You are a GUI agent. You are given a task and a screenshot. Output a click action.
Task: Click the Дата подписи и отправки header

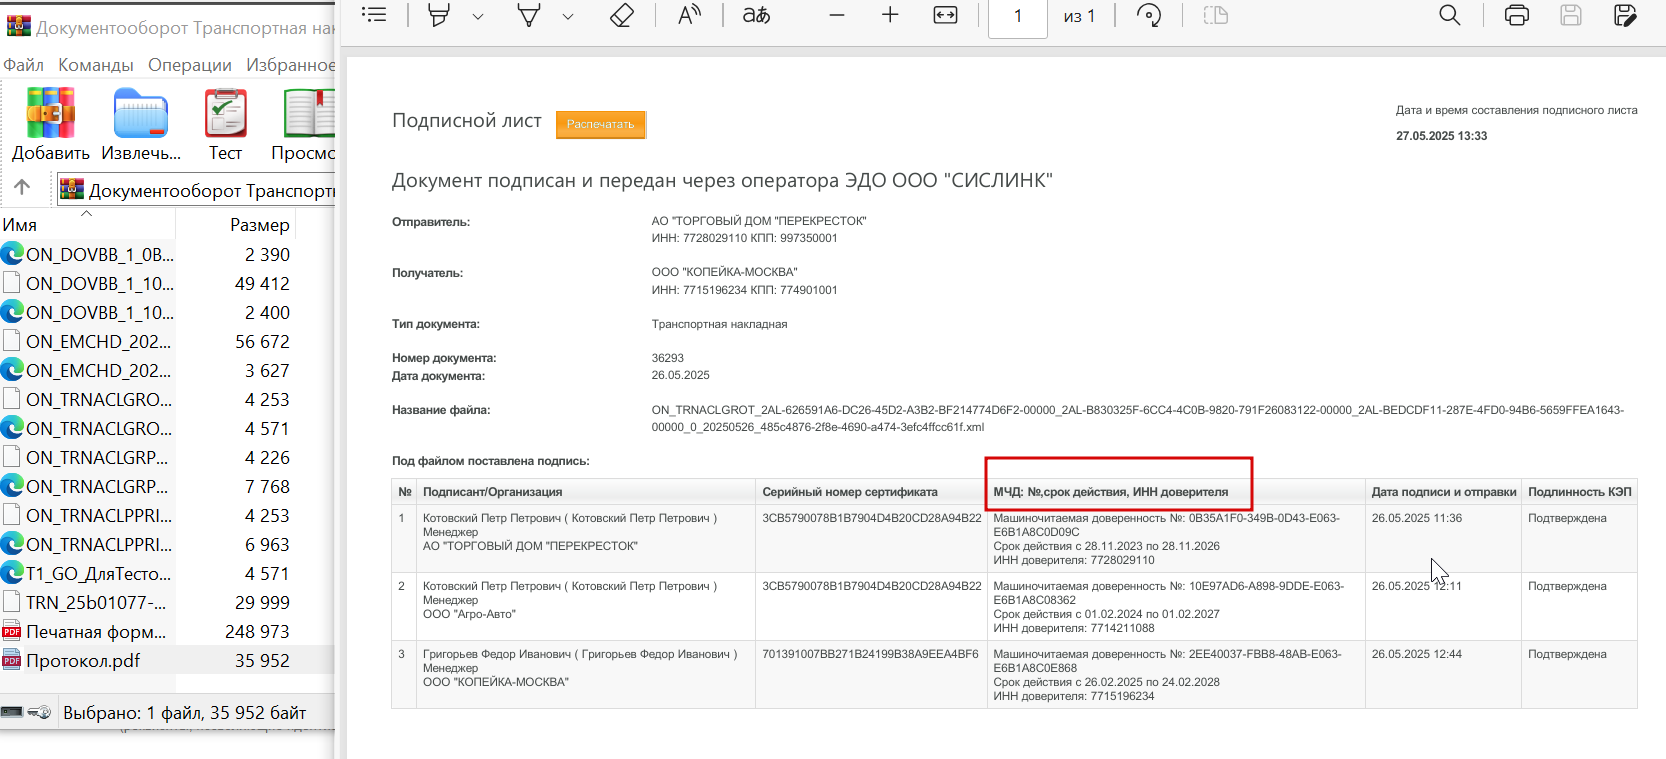pyautogui.click(x=1444, y=492)
